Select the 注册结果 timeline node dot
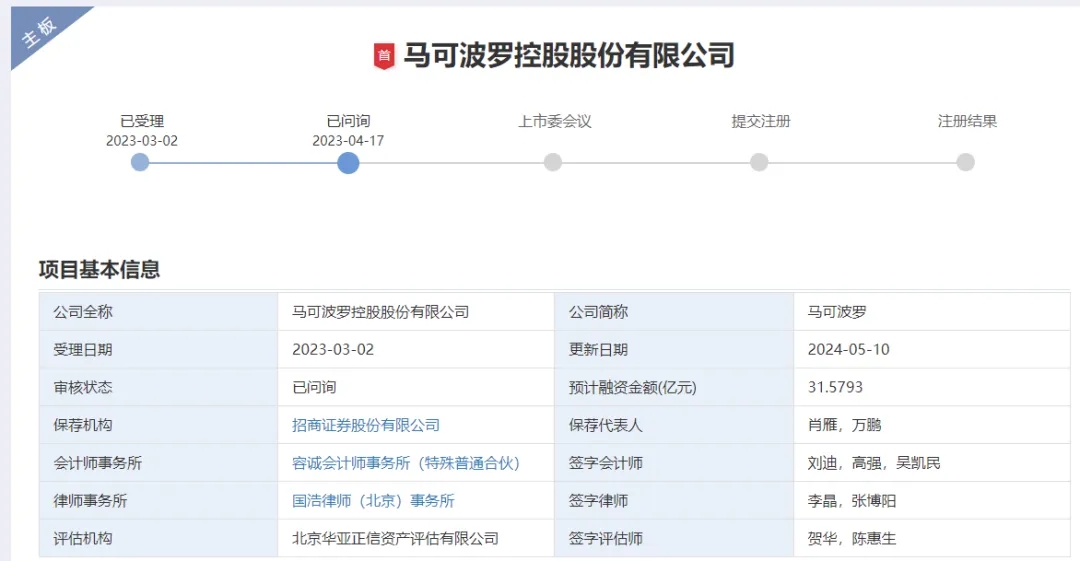This screenshot has width=1080, height=561. point(966,163)
